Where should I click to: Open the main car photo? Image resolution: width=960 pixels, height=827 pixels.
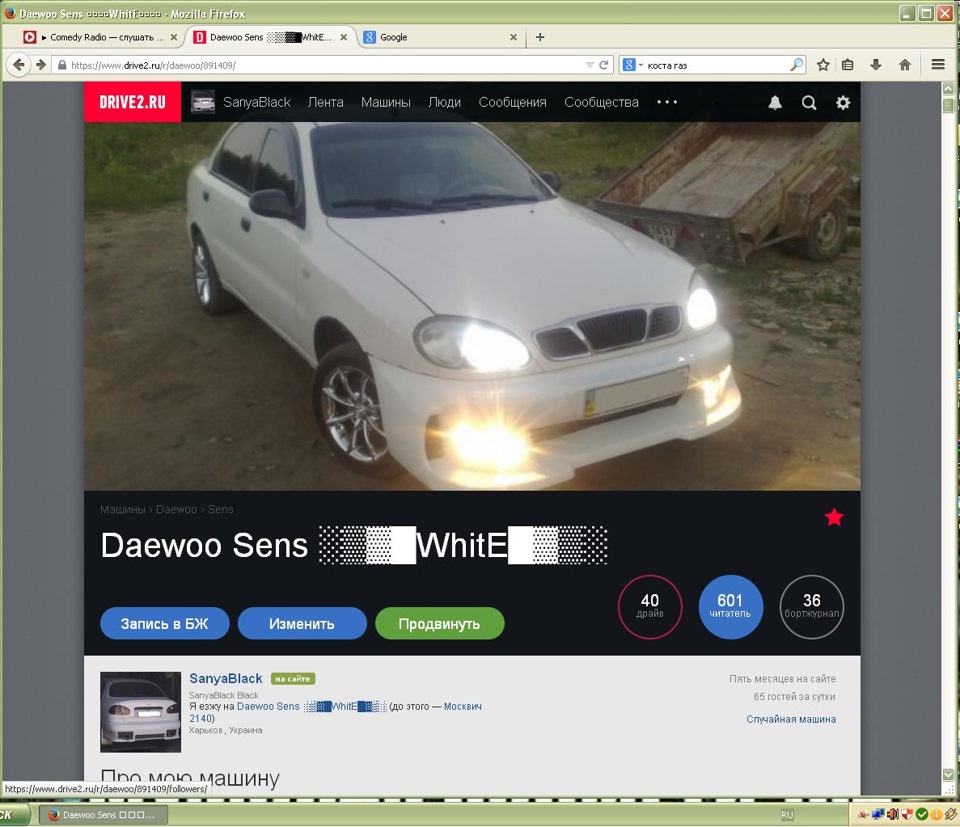tap(472, 306)
